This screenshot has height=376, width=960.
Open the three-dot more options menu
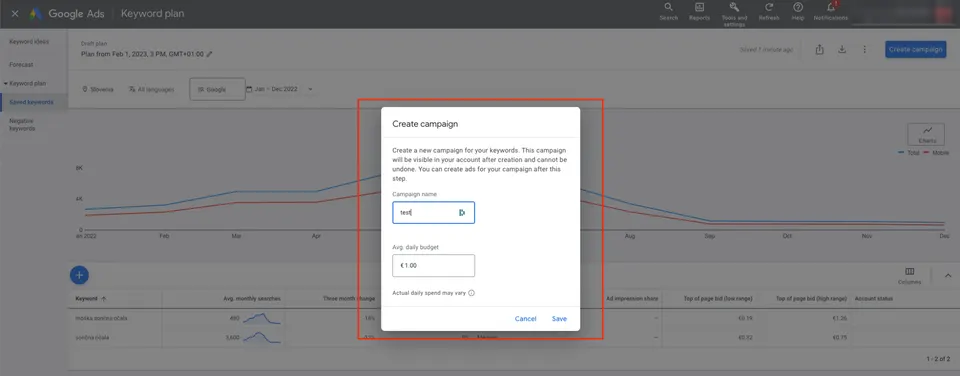(864, 50)
